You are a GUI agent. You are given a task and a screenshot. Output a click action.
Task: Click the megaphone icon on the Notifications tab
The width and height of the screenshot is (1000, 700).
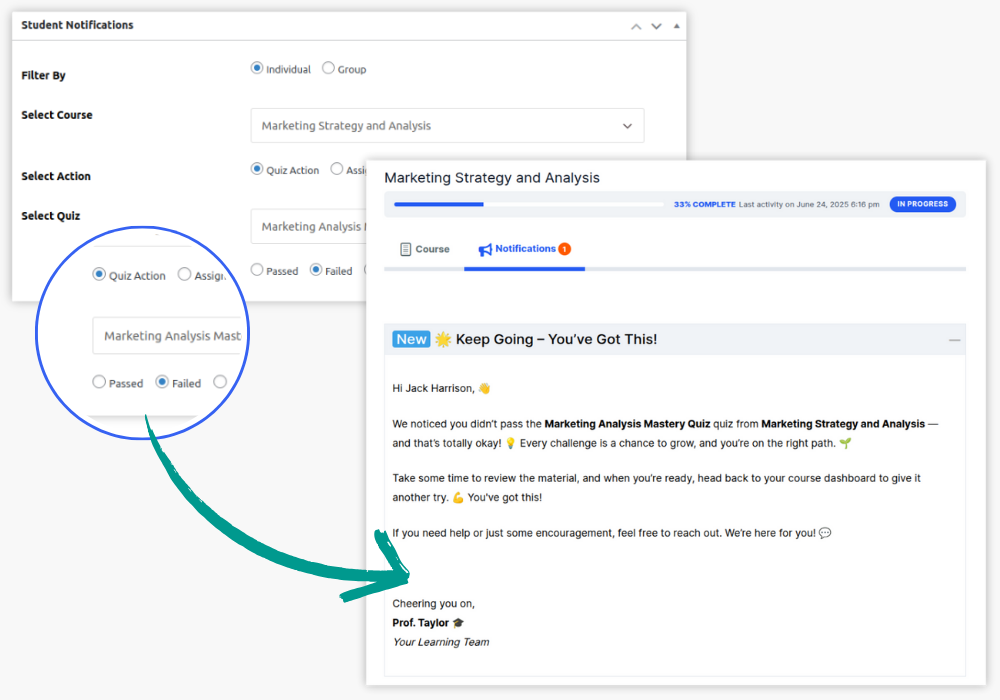tap(485, 249)
